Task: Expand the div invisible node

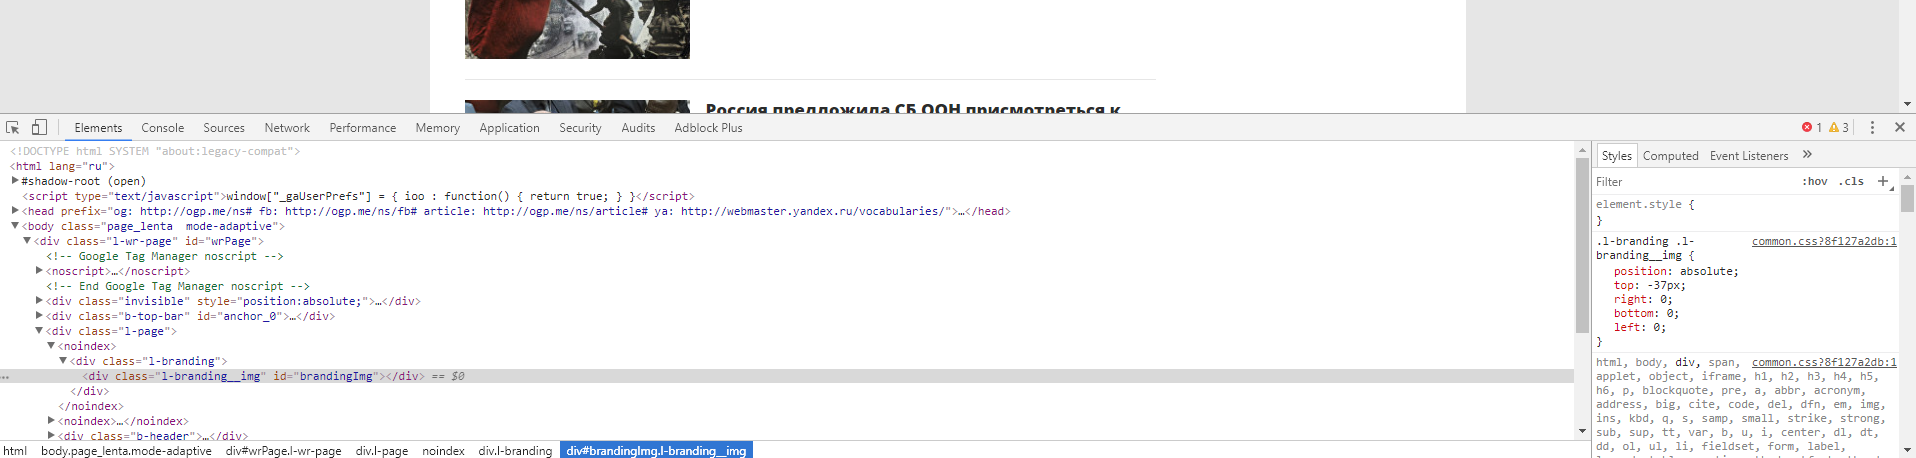Action: pyautogui.click(x=39, y=301)
